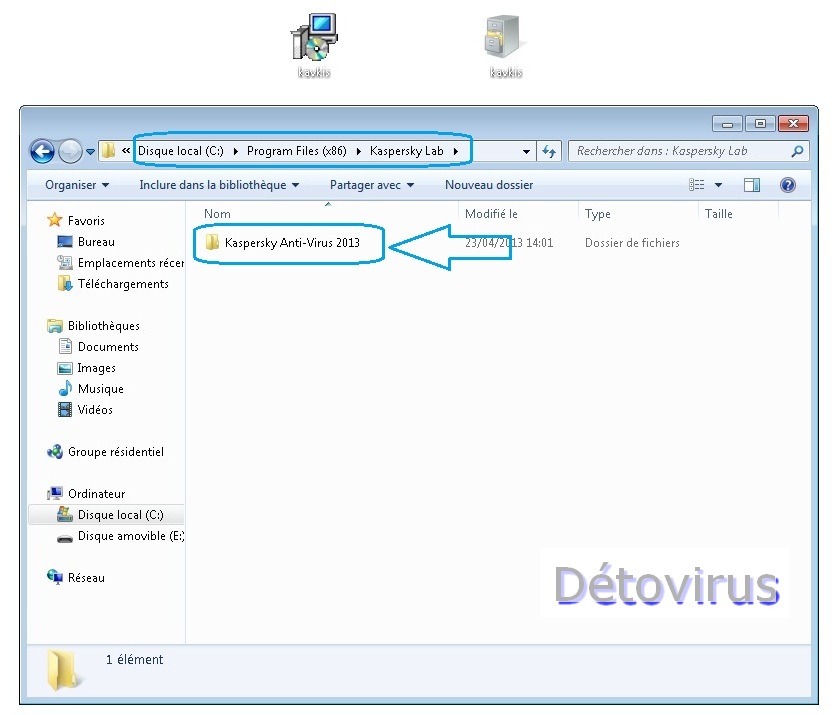Open Disque amovible (E:)

pos(131,536)
